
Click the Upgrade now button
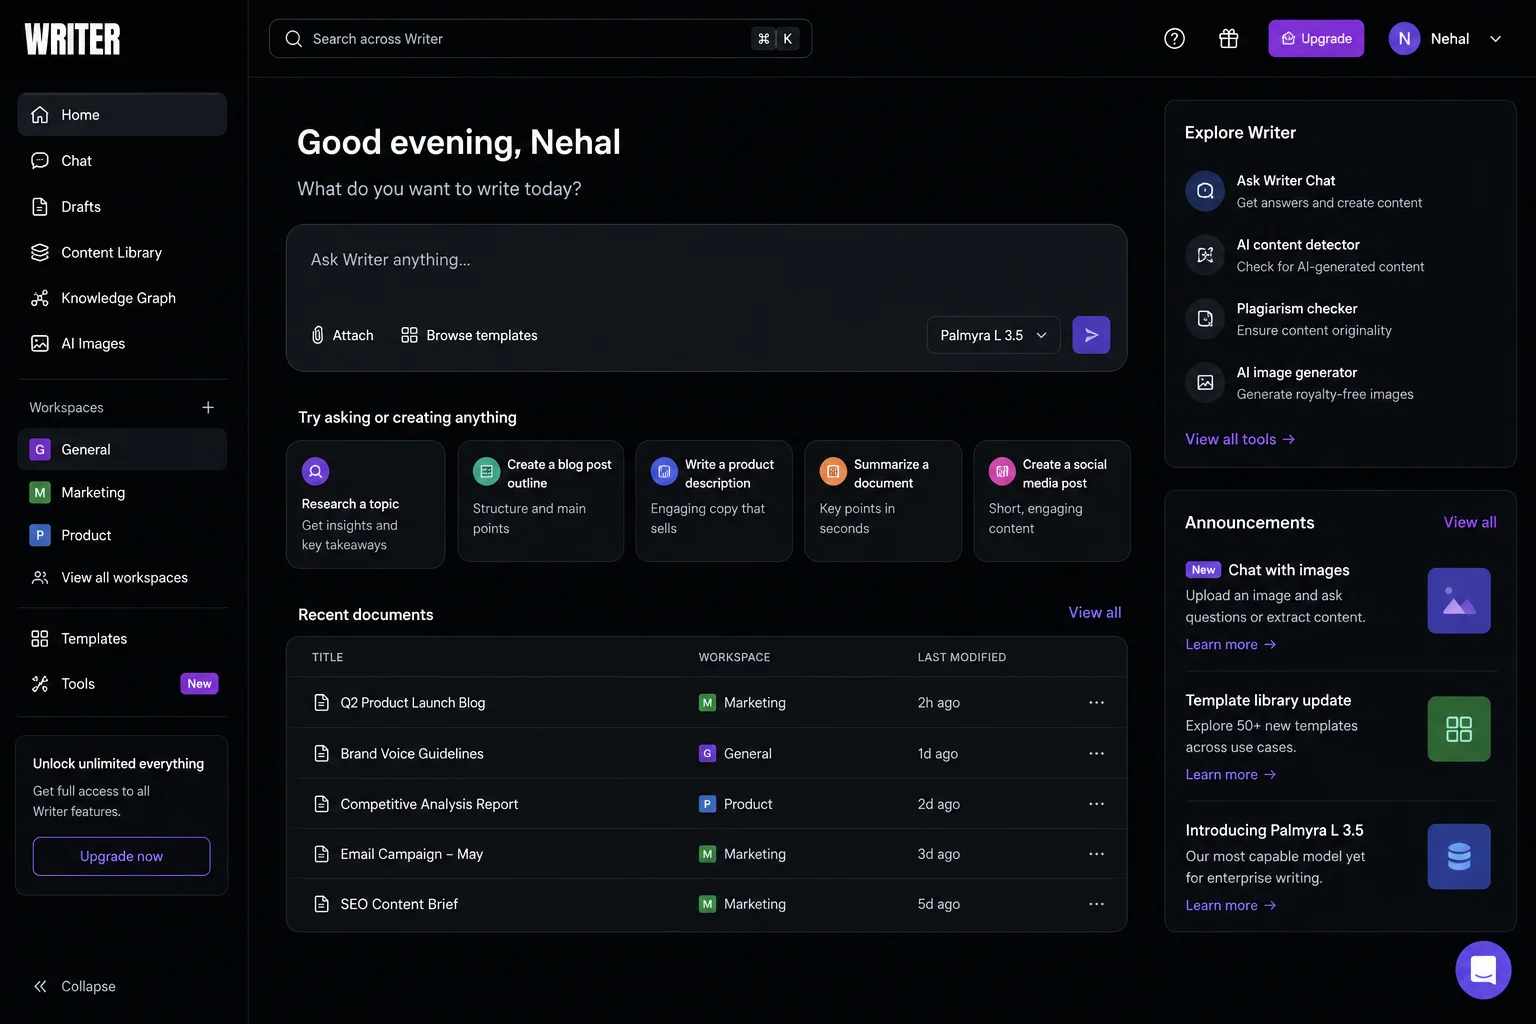122,856
